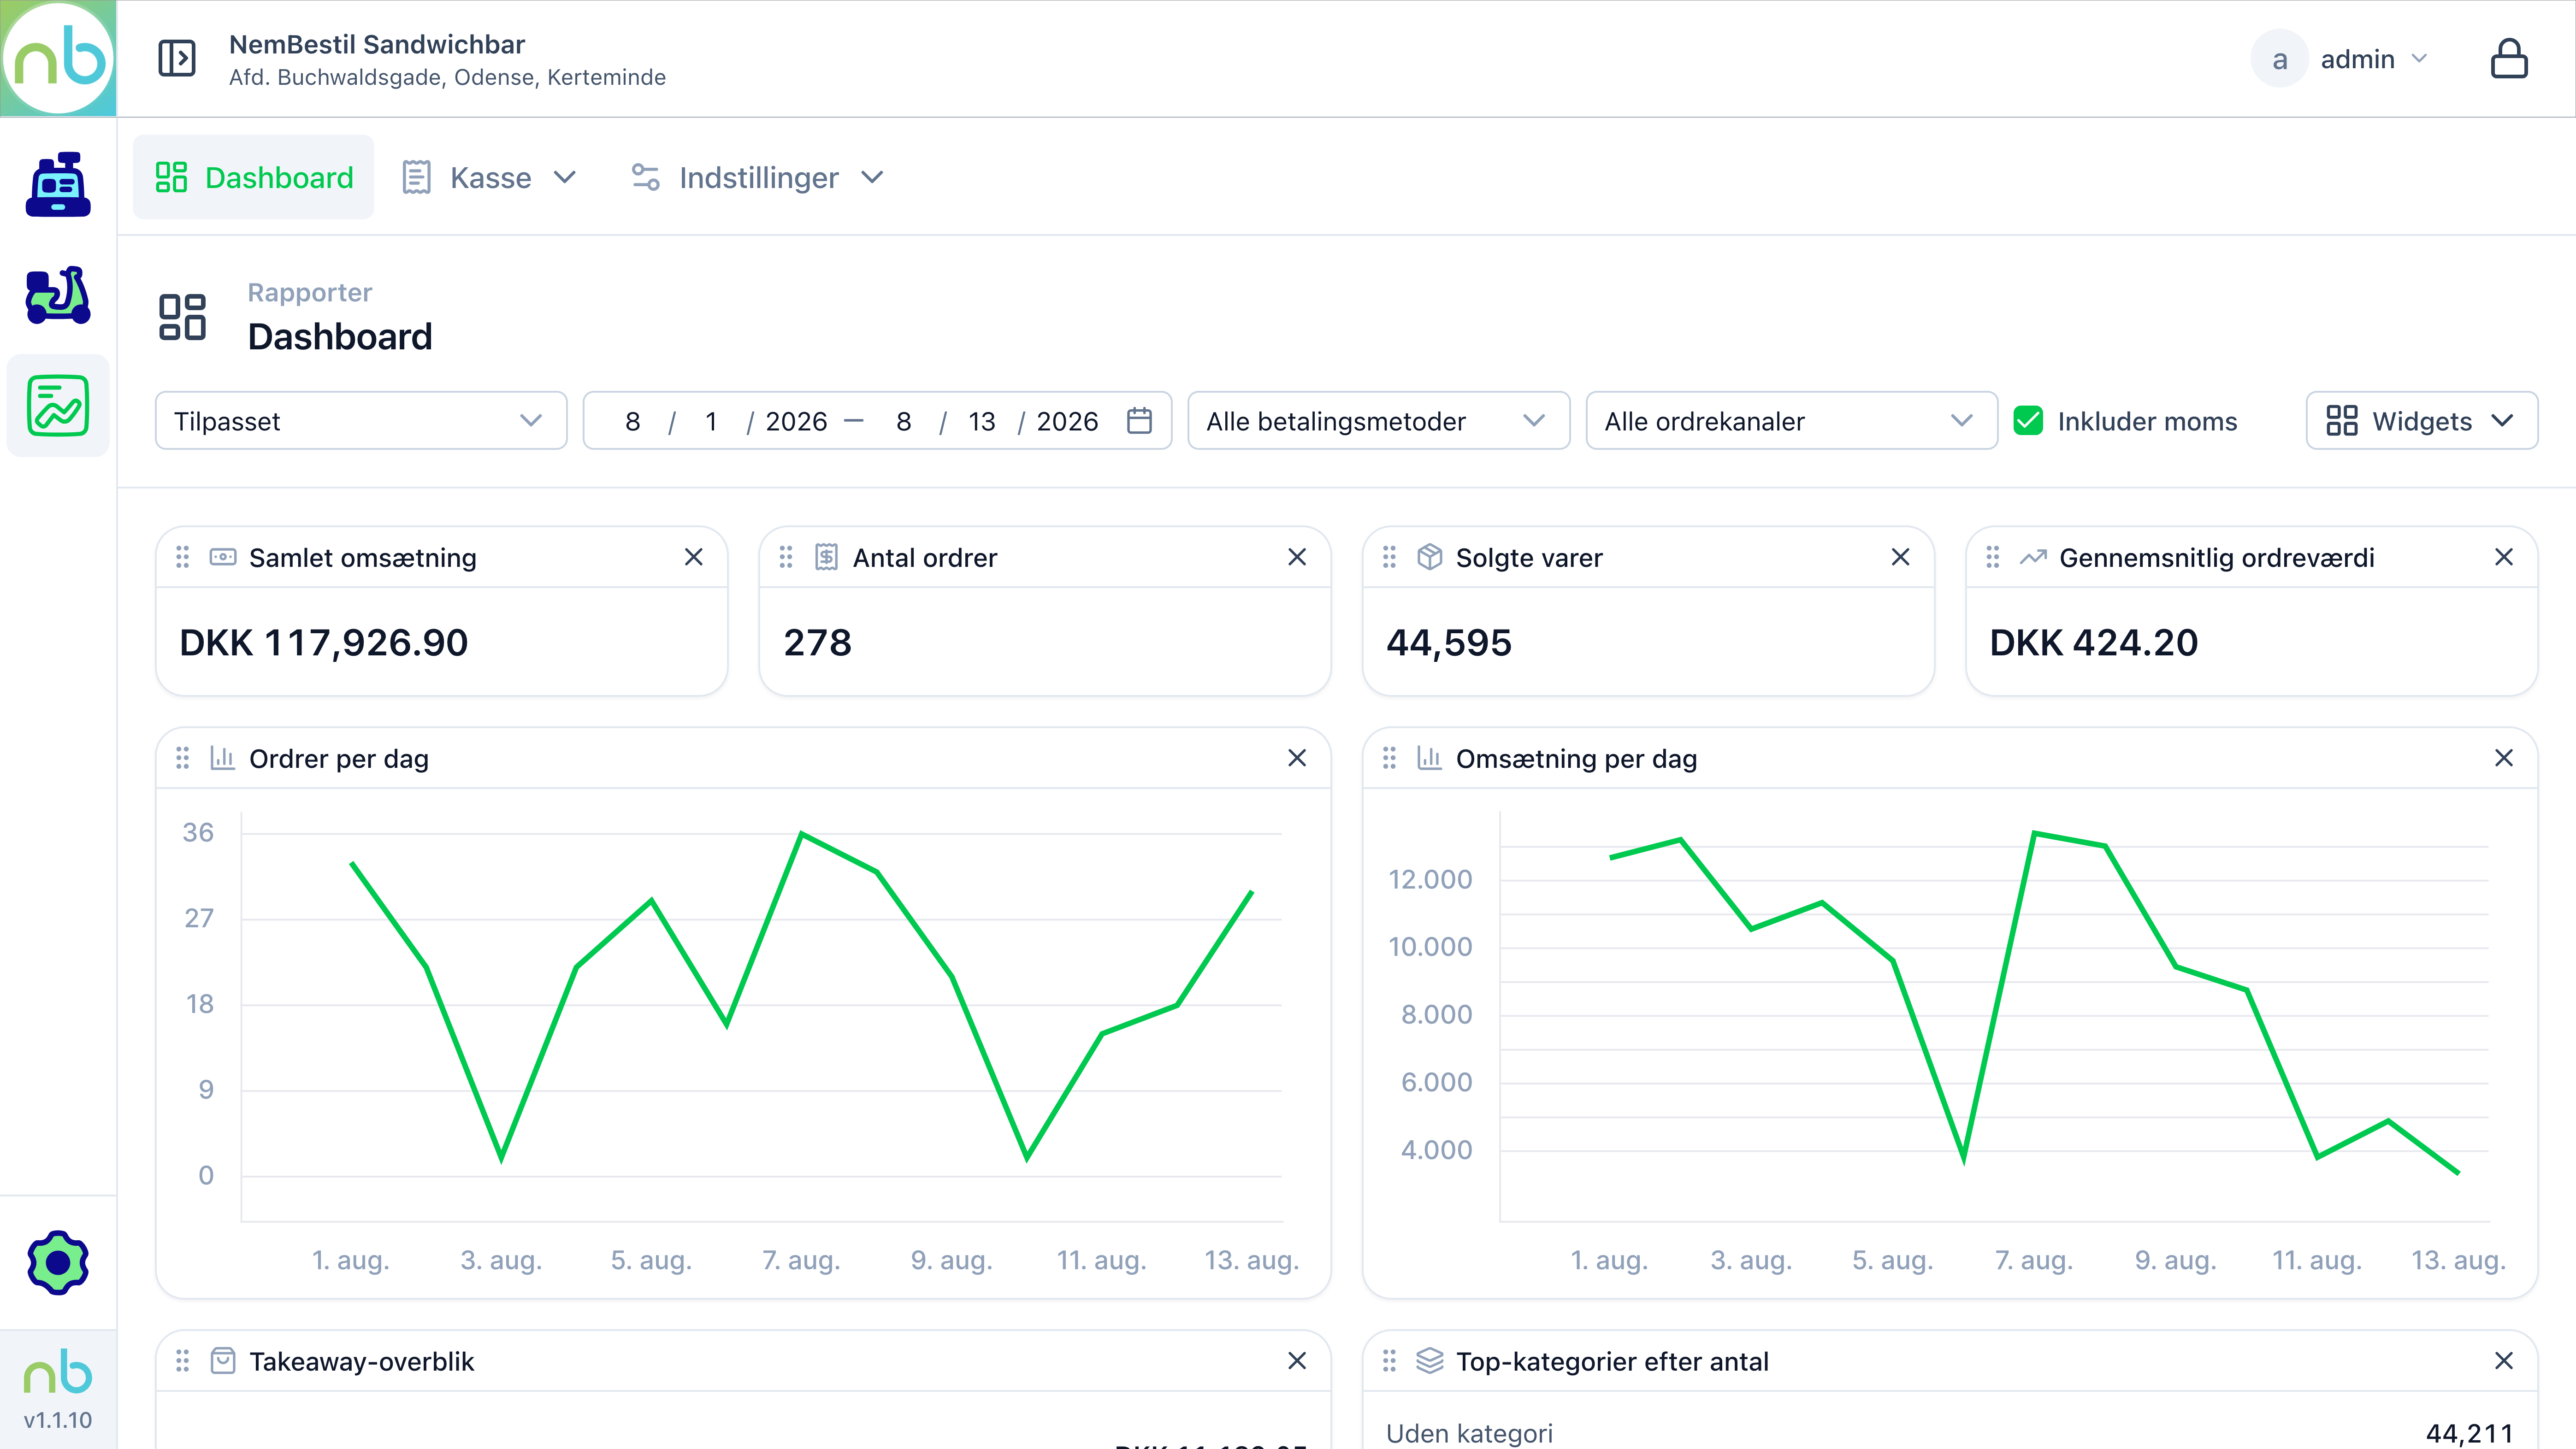This screenshot has height=1449, width=2576.
Task: Toggle the sidebar collapse panel icon
Action: click(x=177, y=58)
